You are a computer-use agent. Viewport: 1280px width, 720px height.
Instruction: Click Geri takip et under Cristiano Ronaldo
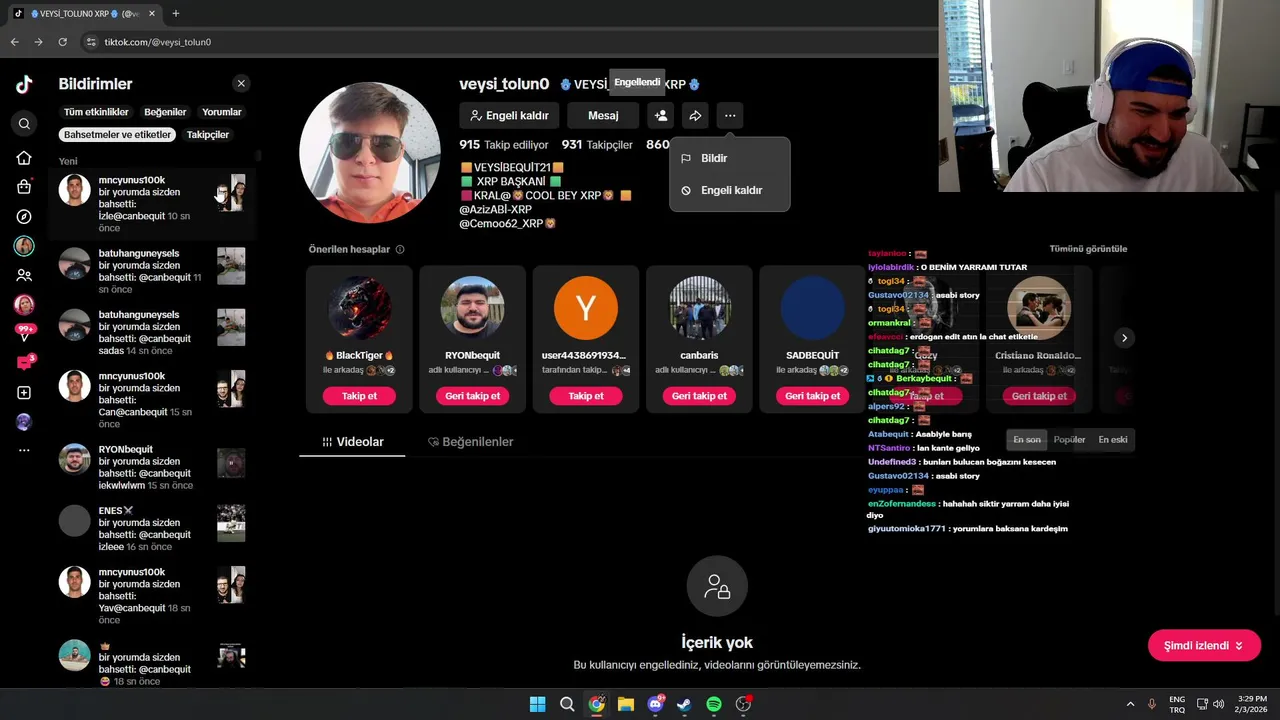(1039, 396)
